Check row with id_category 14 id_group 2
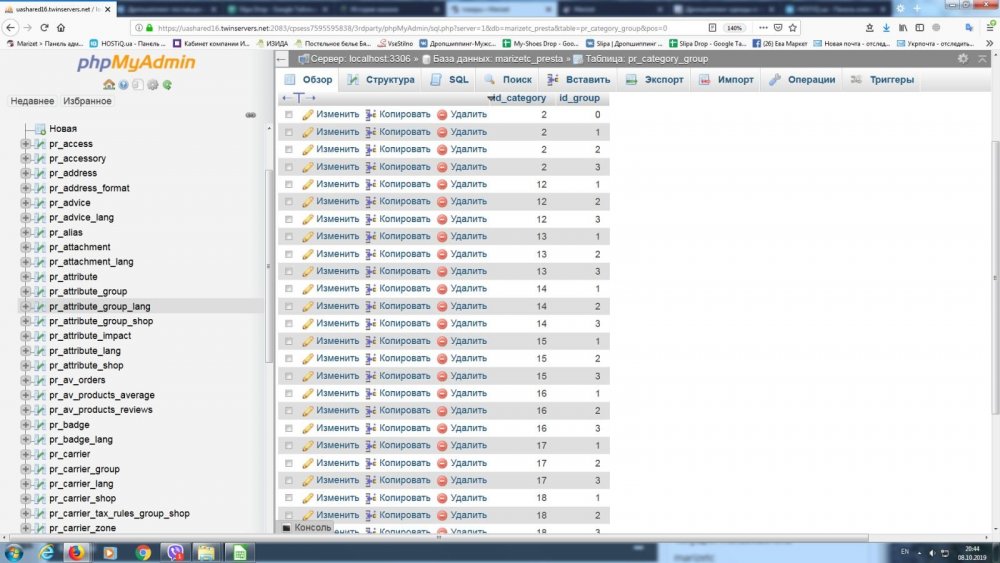 coord(289,307)
